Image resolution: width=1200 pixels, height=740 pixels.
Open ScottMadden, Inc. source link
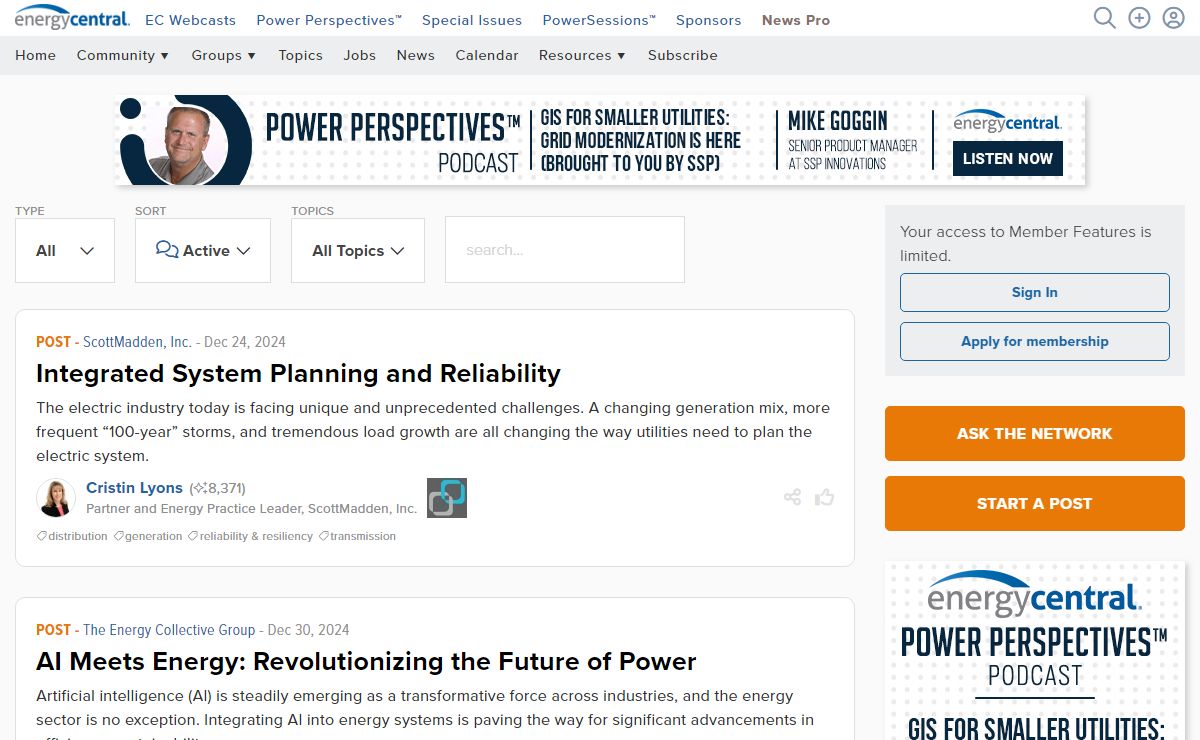coord(137,342)
